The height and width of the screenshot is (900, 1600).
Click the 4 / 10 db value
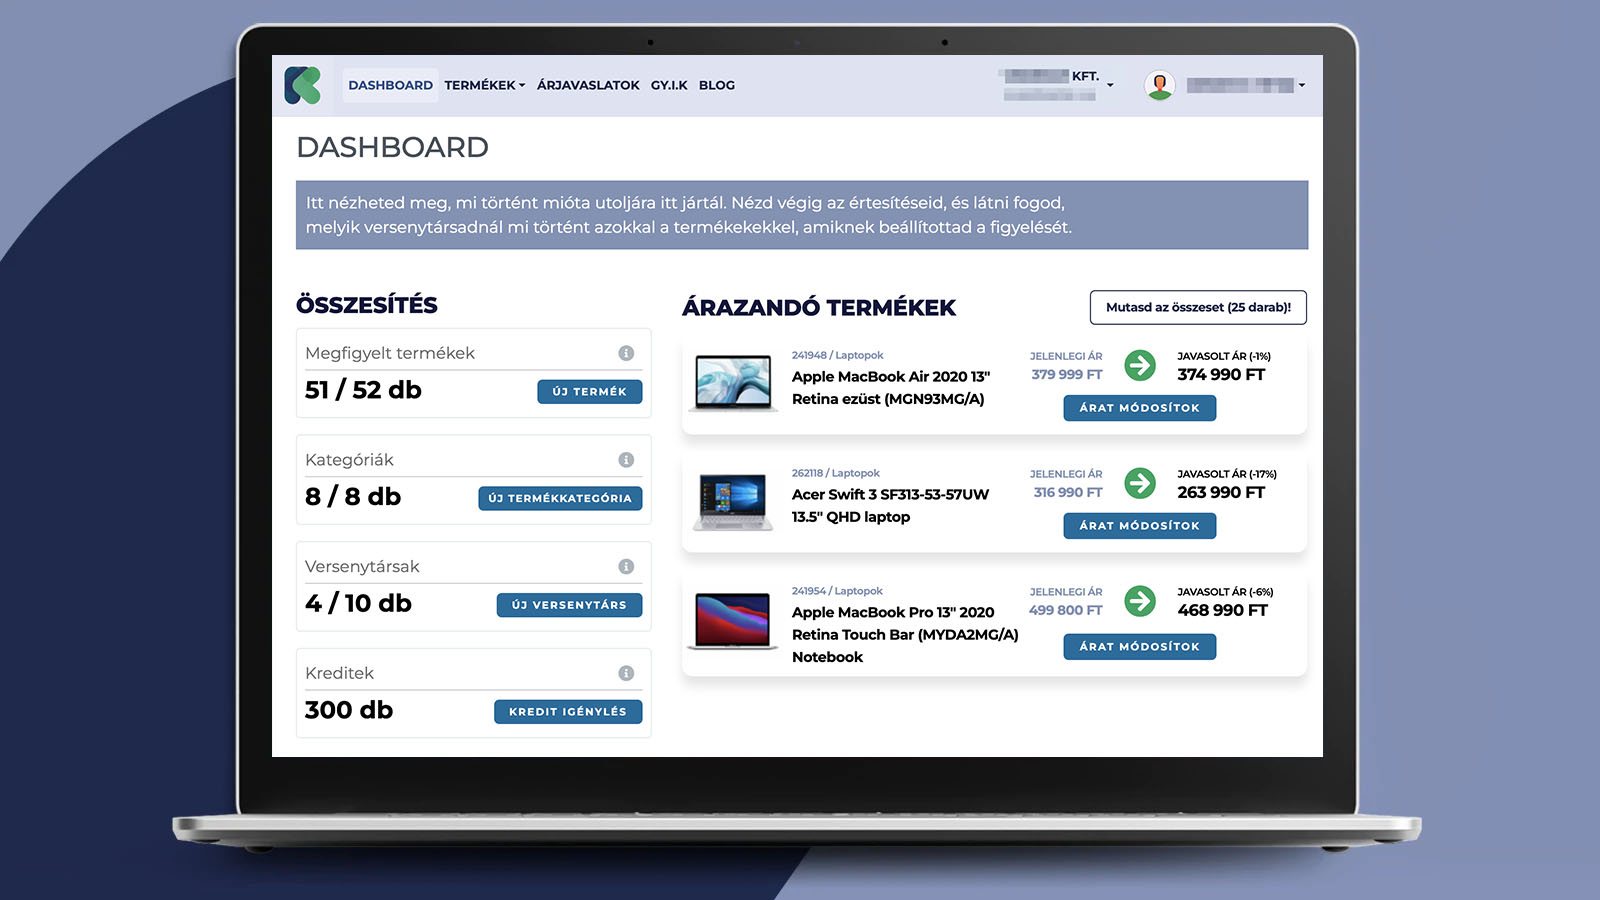(358, 603)
